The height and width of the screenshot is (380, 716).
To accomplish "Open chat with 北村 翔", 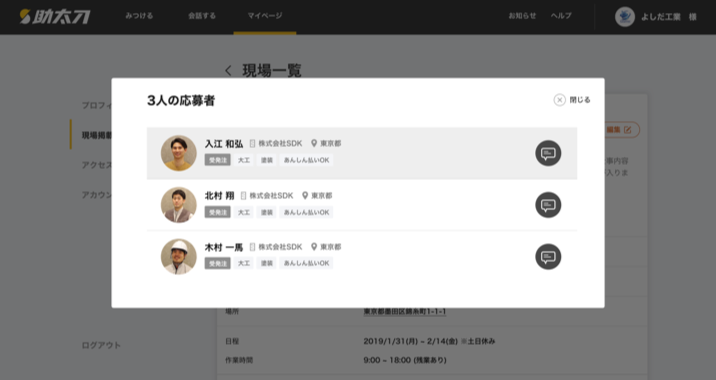I will (548, 205).
